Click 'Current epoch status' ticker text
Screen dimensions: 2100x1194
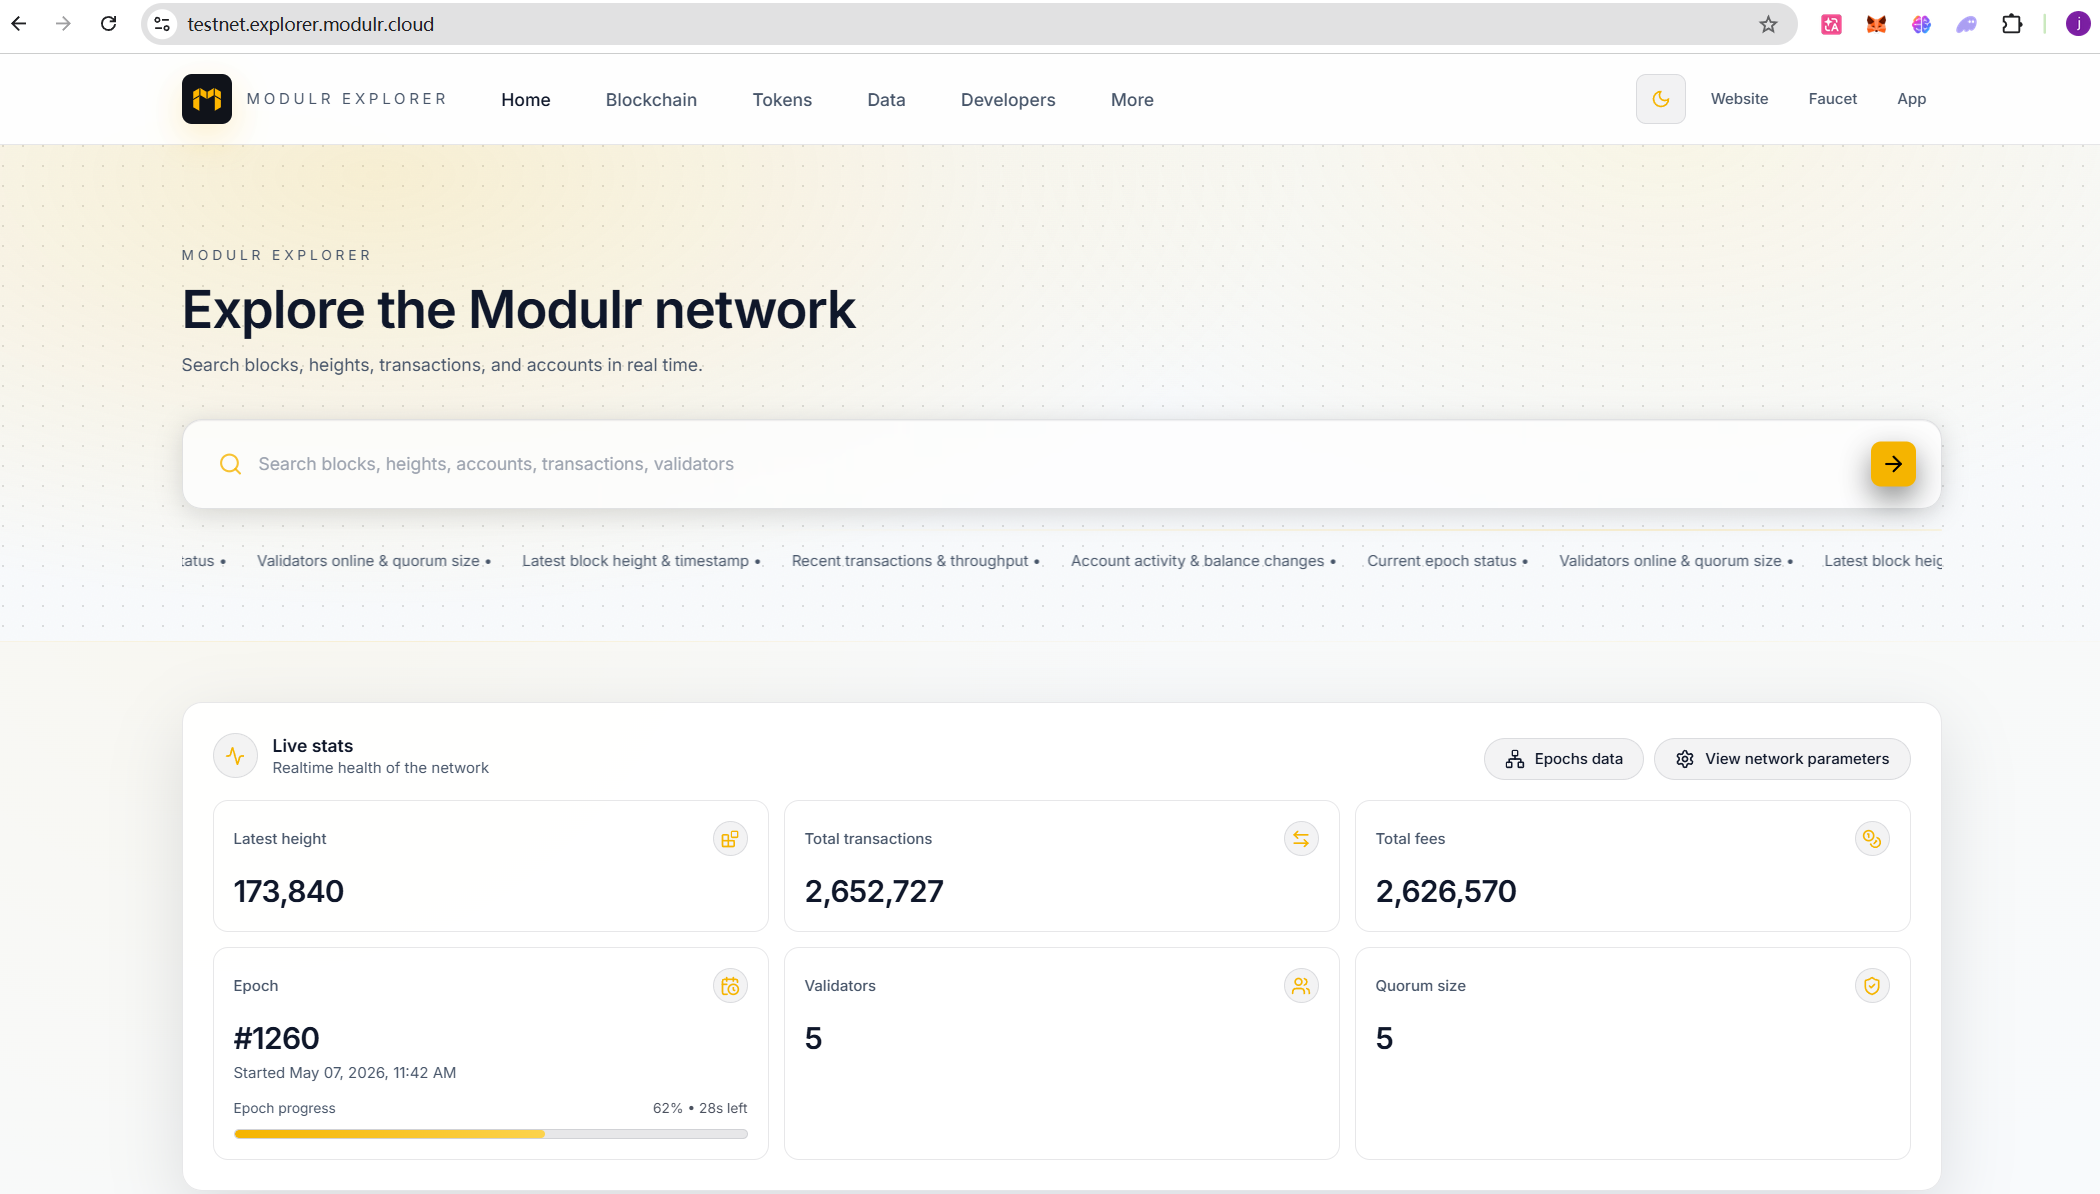coord(1442,561)
